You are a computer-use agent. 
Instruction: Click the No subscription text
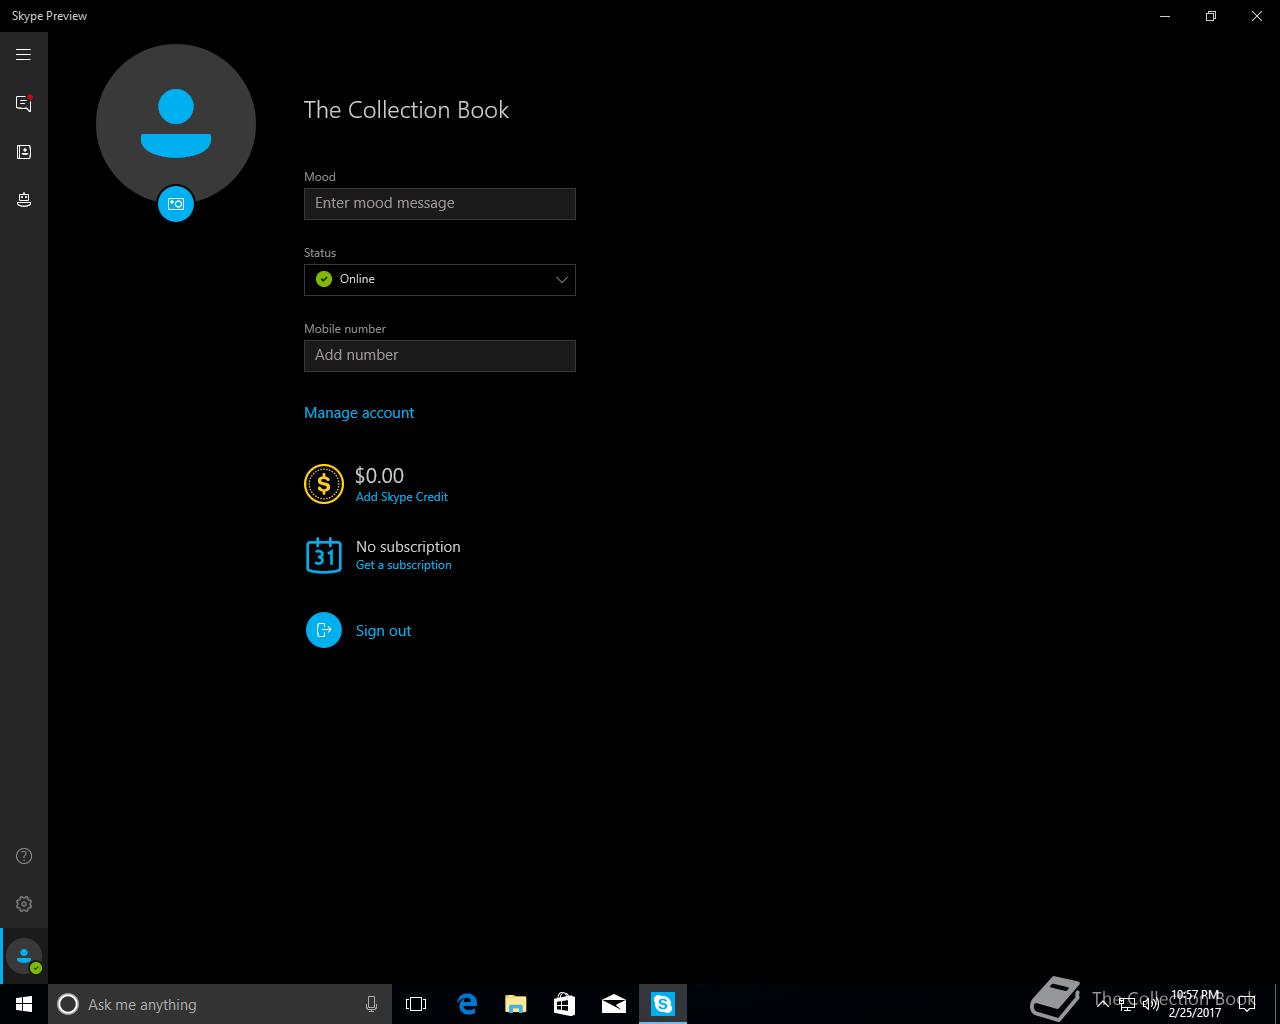(408, 547)
